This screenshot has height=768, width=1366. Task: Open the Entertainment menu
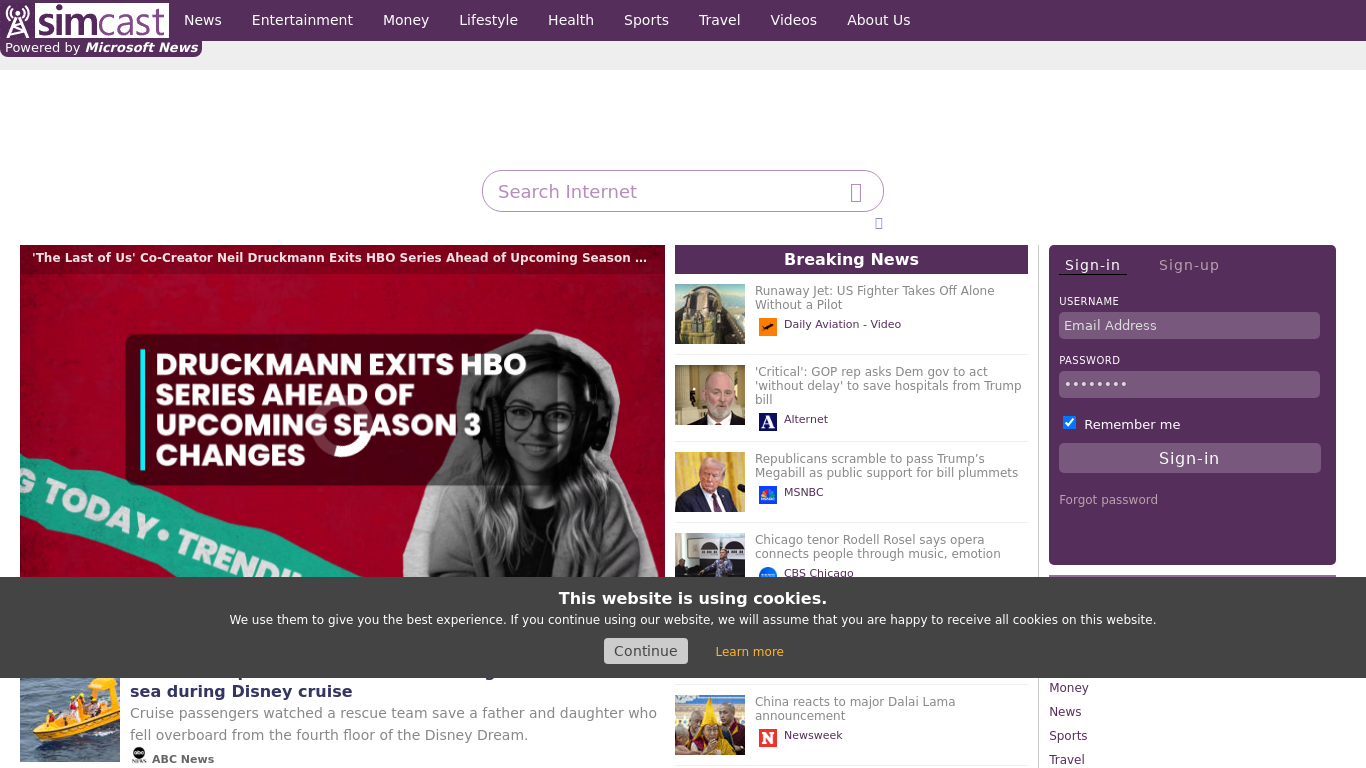click(302, 20)
